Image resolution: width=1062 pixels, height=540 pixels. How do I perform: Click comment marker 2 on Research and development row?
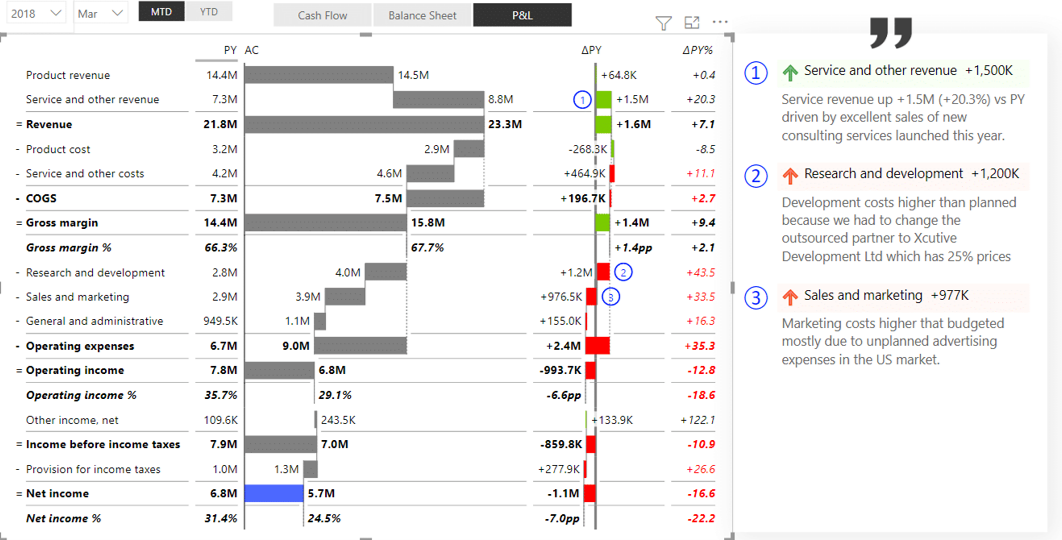[x=624, y=272]
